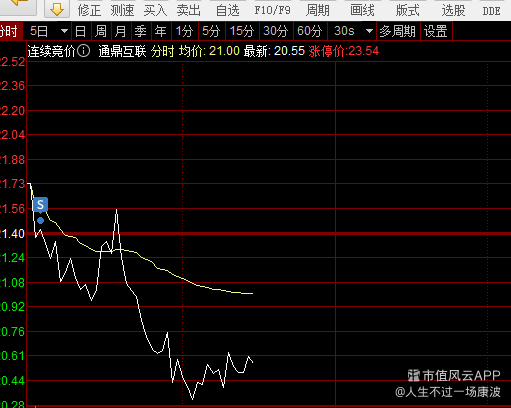Image resolution: width=511 pixels, height=408 pixels.
Task: Click the 卖出 sell toolbar button
Action: pos(188,10)
